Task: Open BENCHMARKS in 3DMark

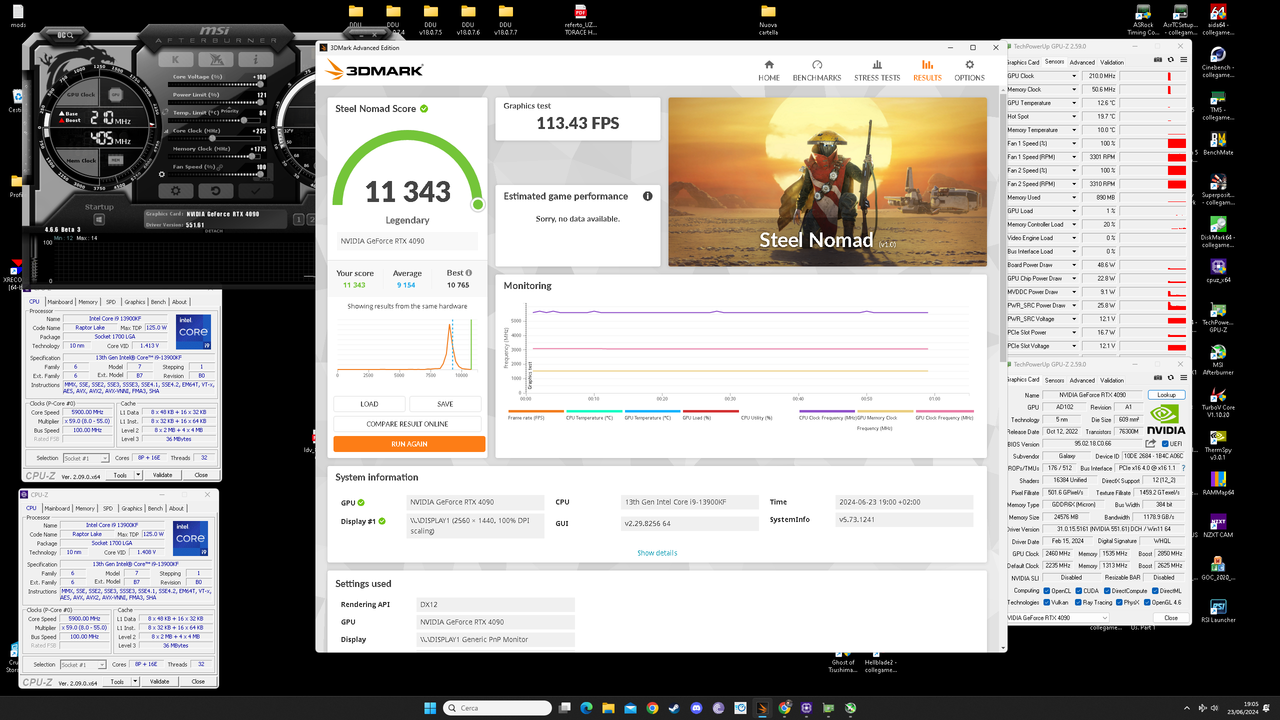Action: coord(817,70)
